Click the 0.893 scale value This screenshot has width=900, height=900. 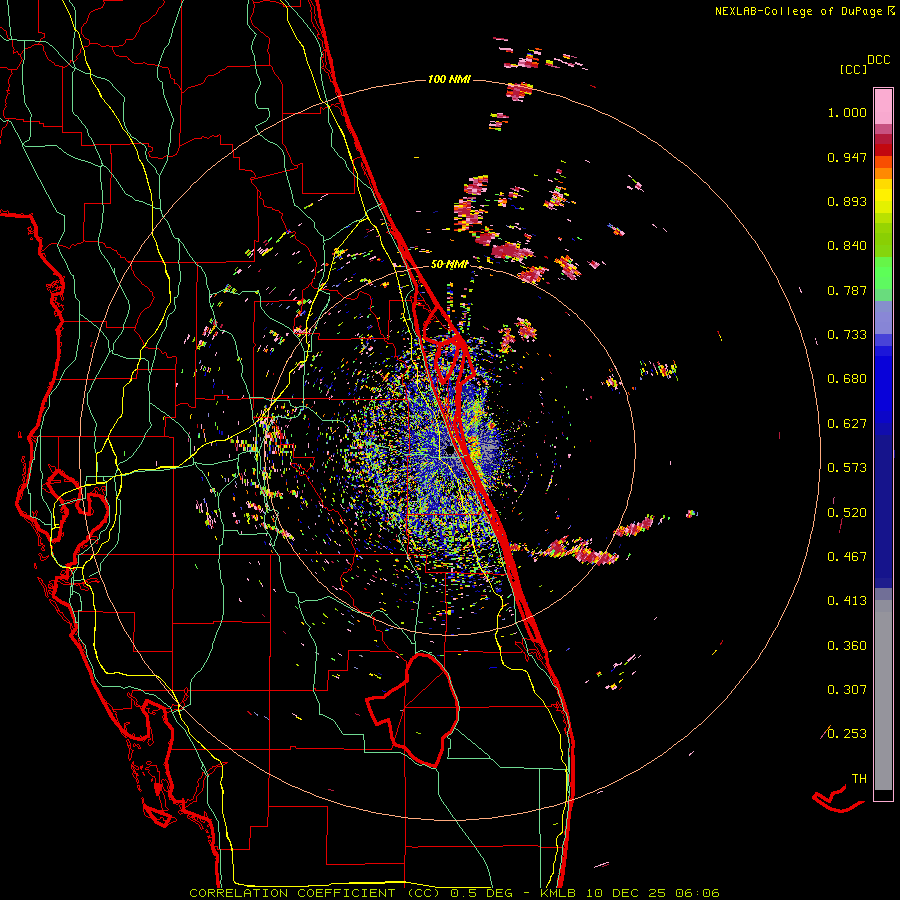(847, 201)
